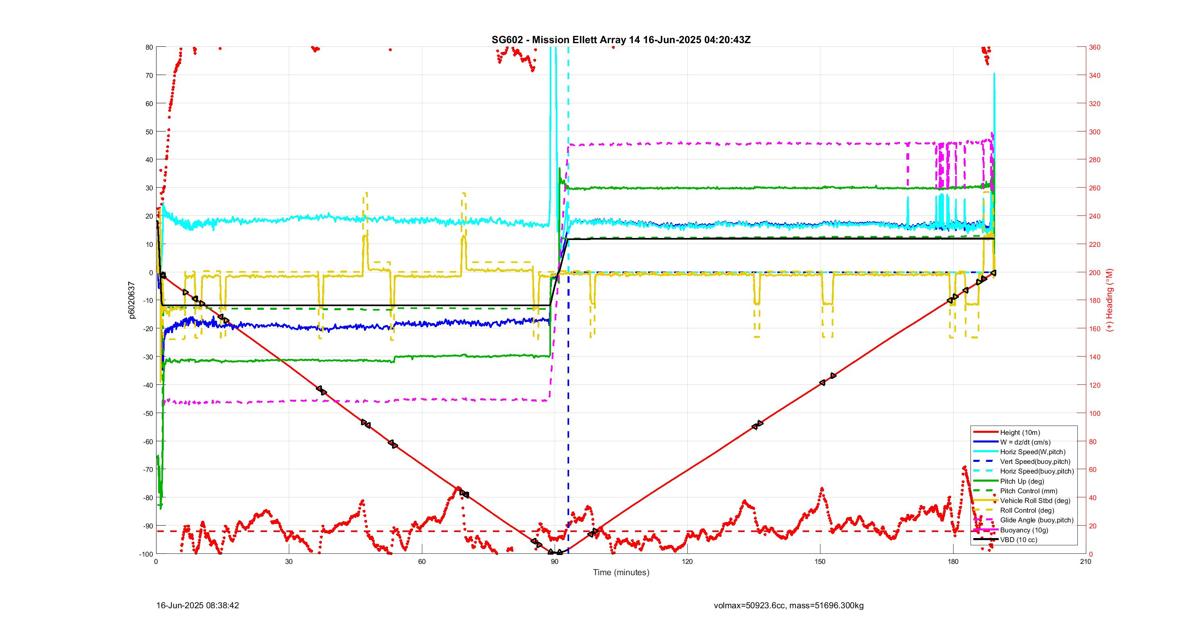Select the "Pitch Control (mm)" legend entry
1200x622 pixels.
pyautogui.click(x=1029, y=491)
